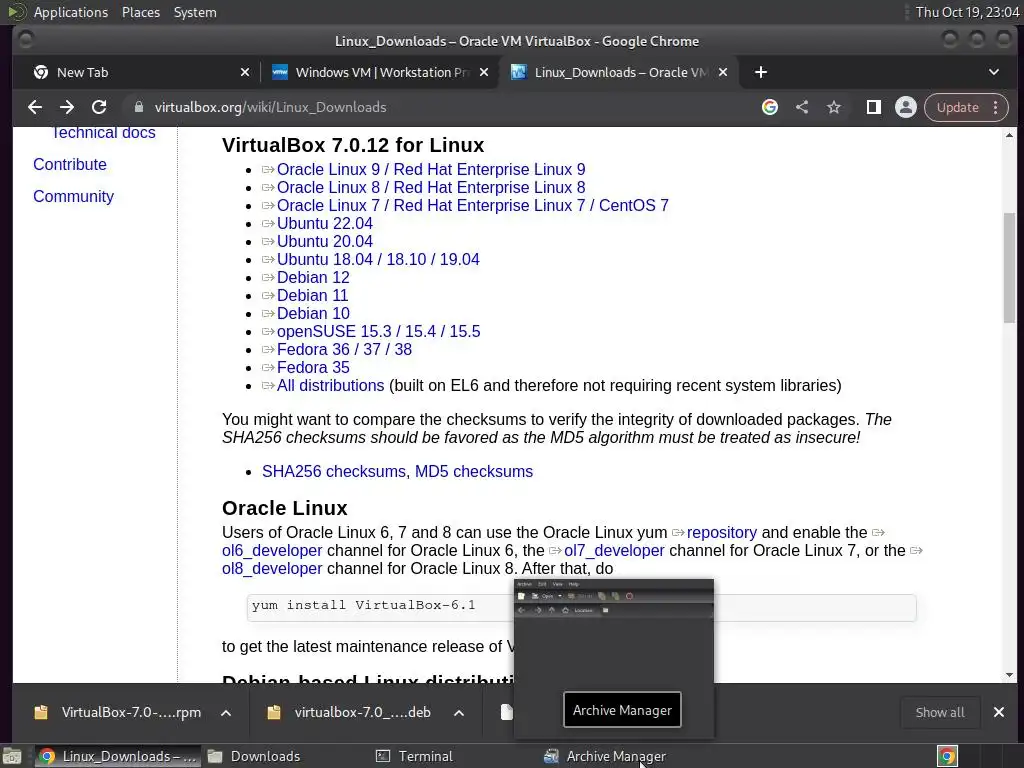Close the New Tab tab

point(245,72)
